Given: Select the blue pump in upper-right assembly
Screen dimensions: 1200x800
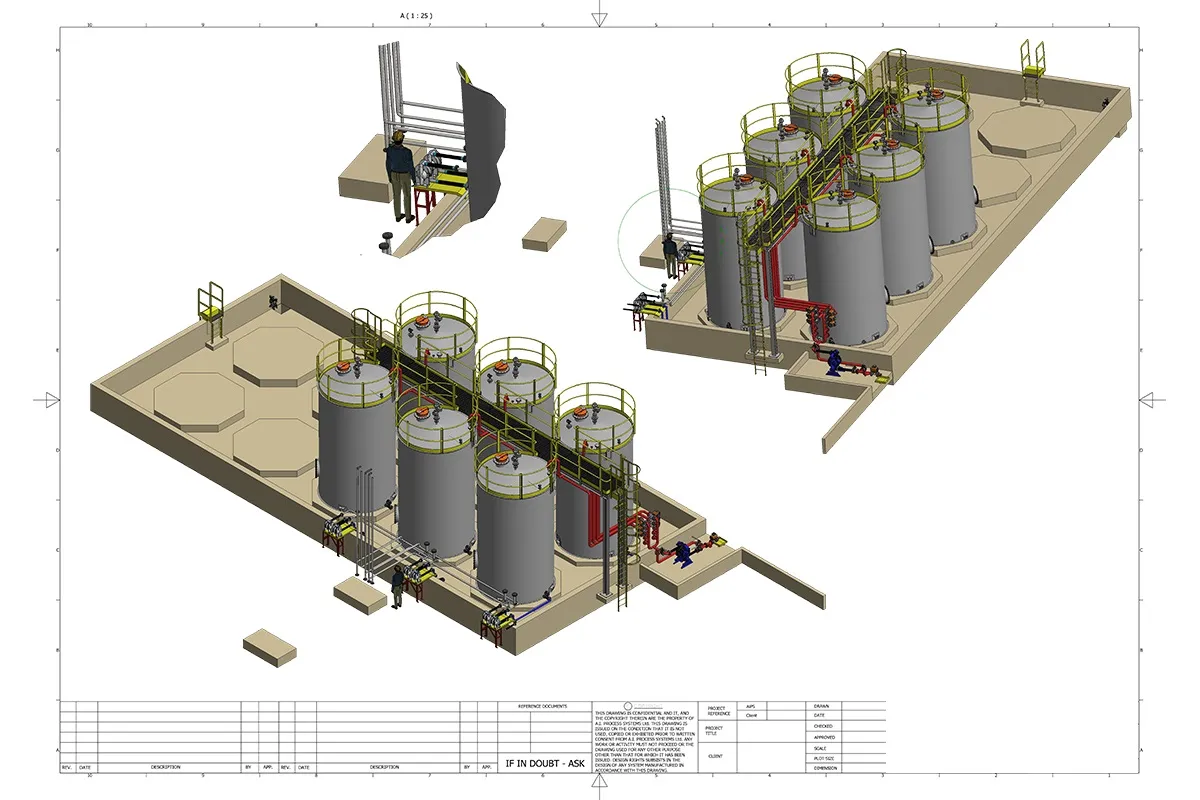Looking at the screenshot, I should (x=833, y=362).
